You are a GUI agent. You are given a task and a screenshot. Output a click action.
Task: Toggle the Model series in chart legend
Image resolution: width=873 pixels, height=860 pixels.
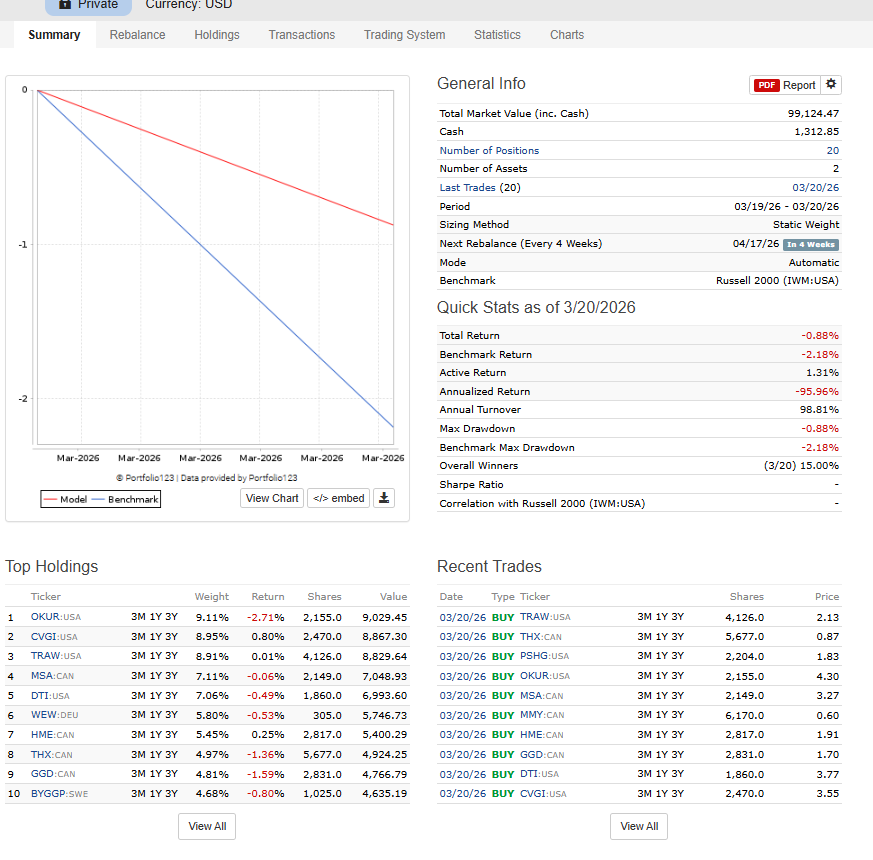[66, 499]
